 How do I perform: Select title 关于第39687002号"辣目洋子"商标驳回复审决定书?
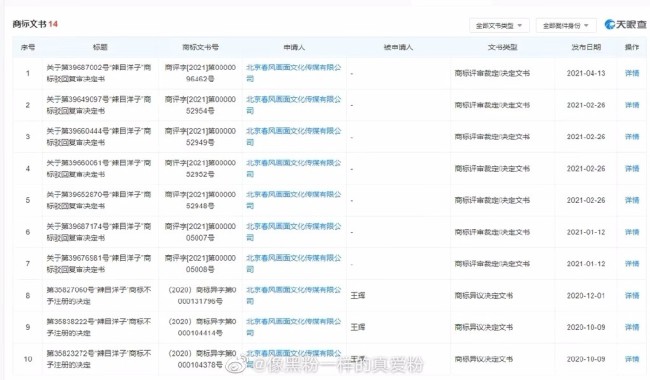click(x=99, y=73)
